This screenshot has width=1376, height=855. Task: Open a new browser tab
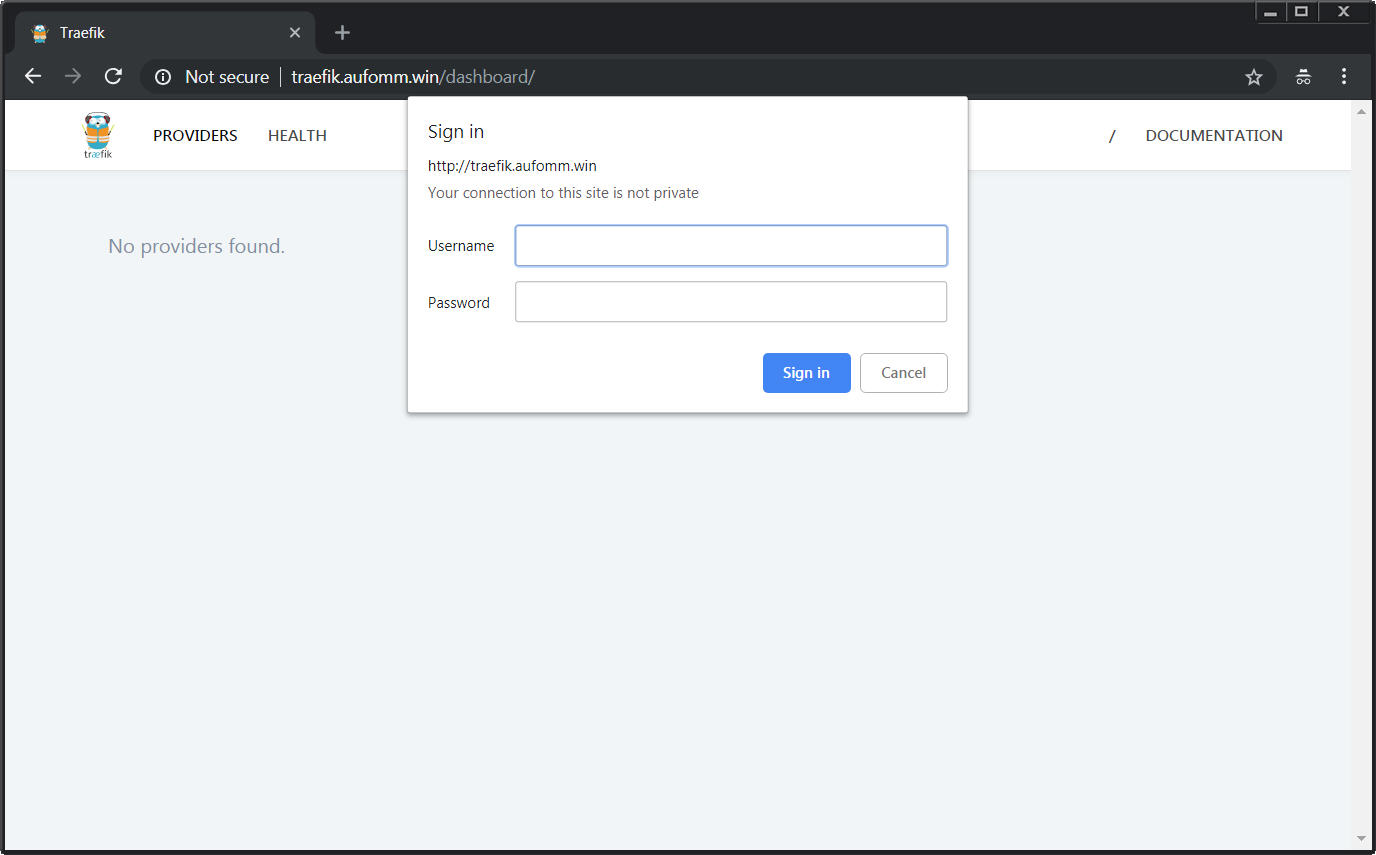point(342,32)
